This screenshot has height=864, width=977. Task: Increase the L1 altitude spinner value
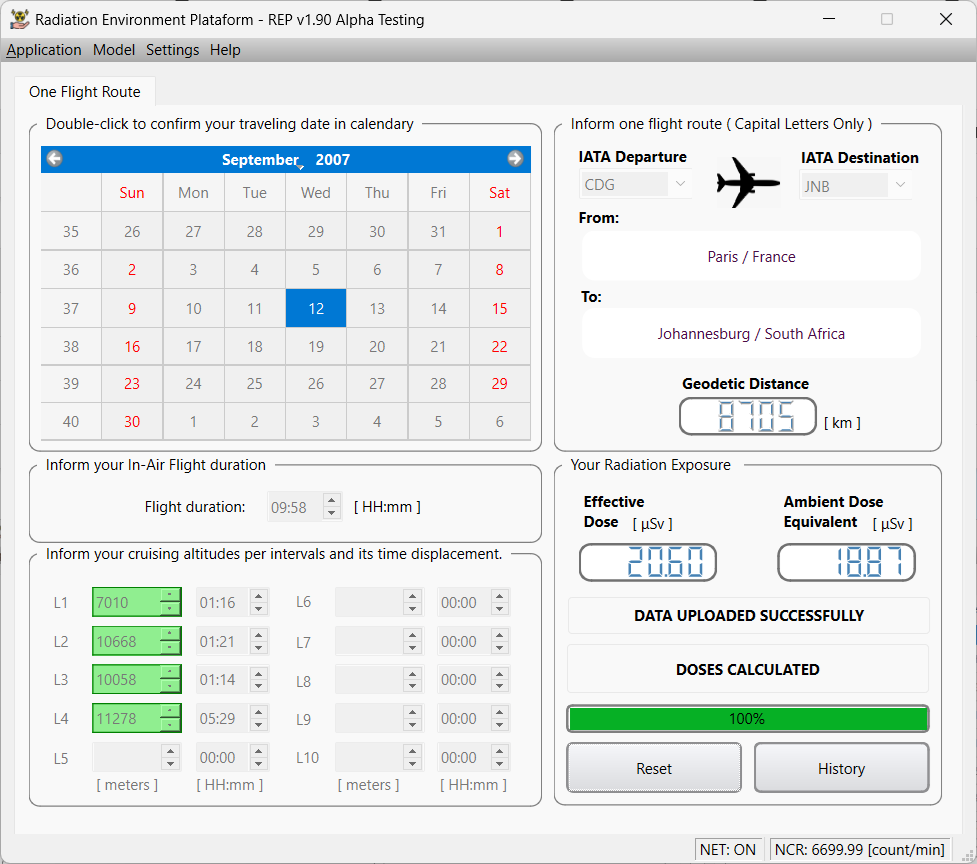coord(170,597)
